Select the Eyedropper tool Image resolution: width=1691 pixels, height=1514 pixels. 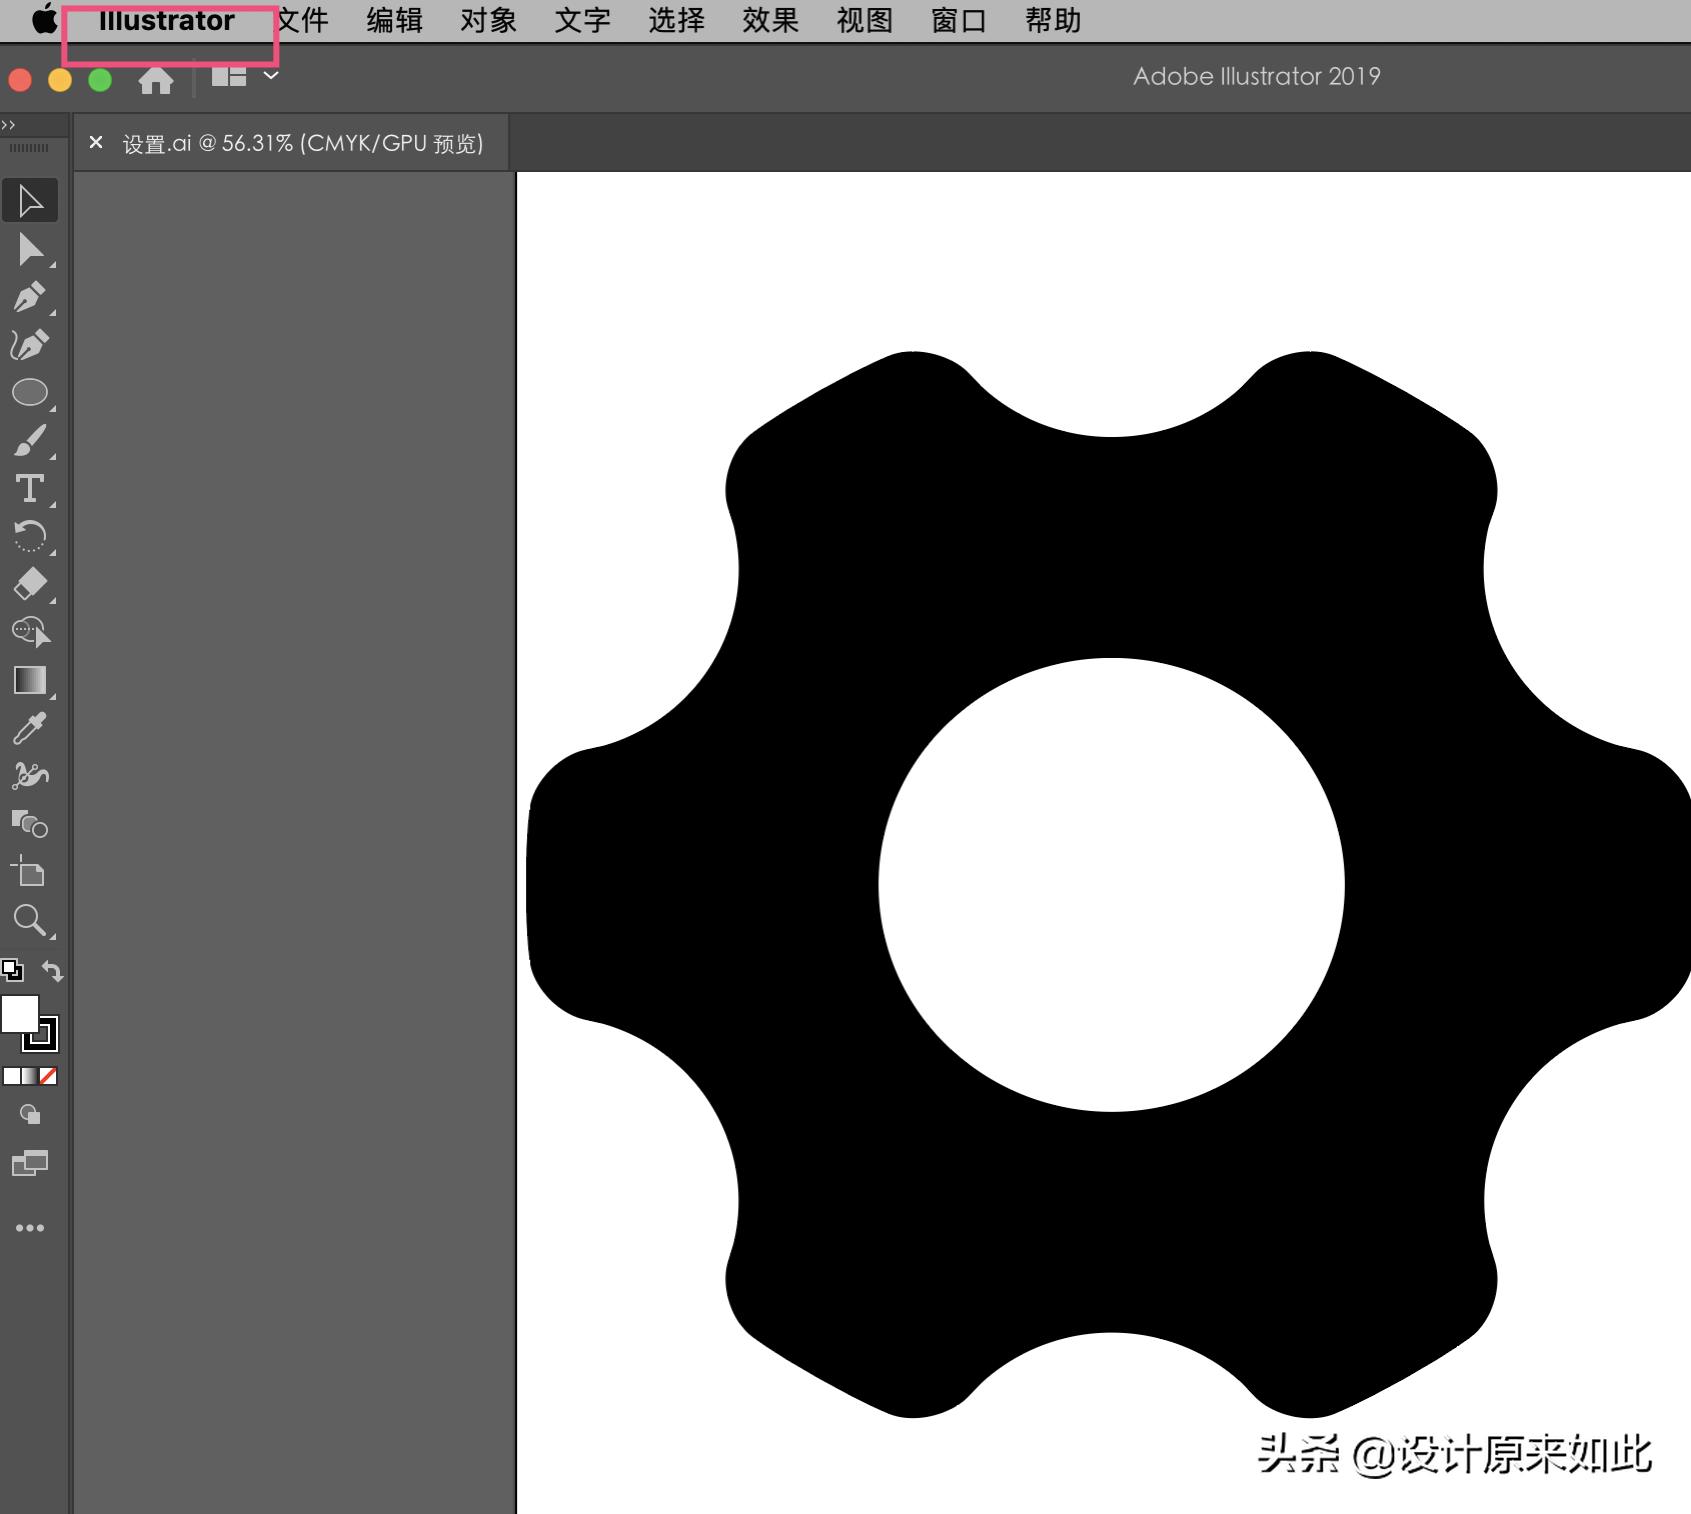coord(31,728)
